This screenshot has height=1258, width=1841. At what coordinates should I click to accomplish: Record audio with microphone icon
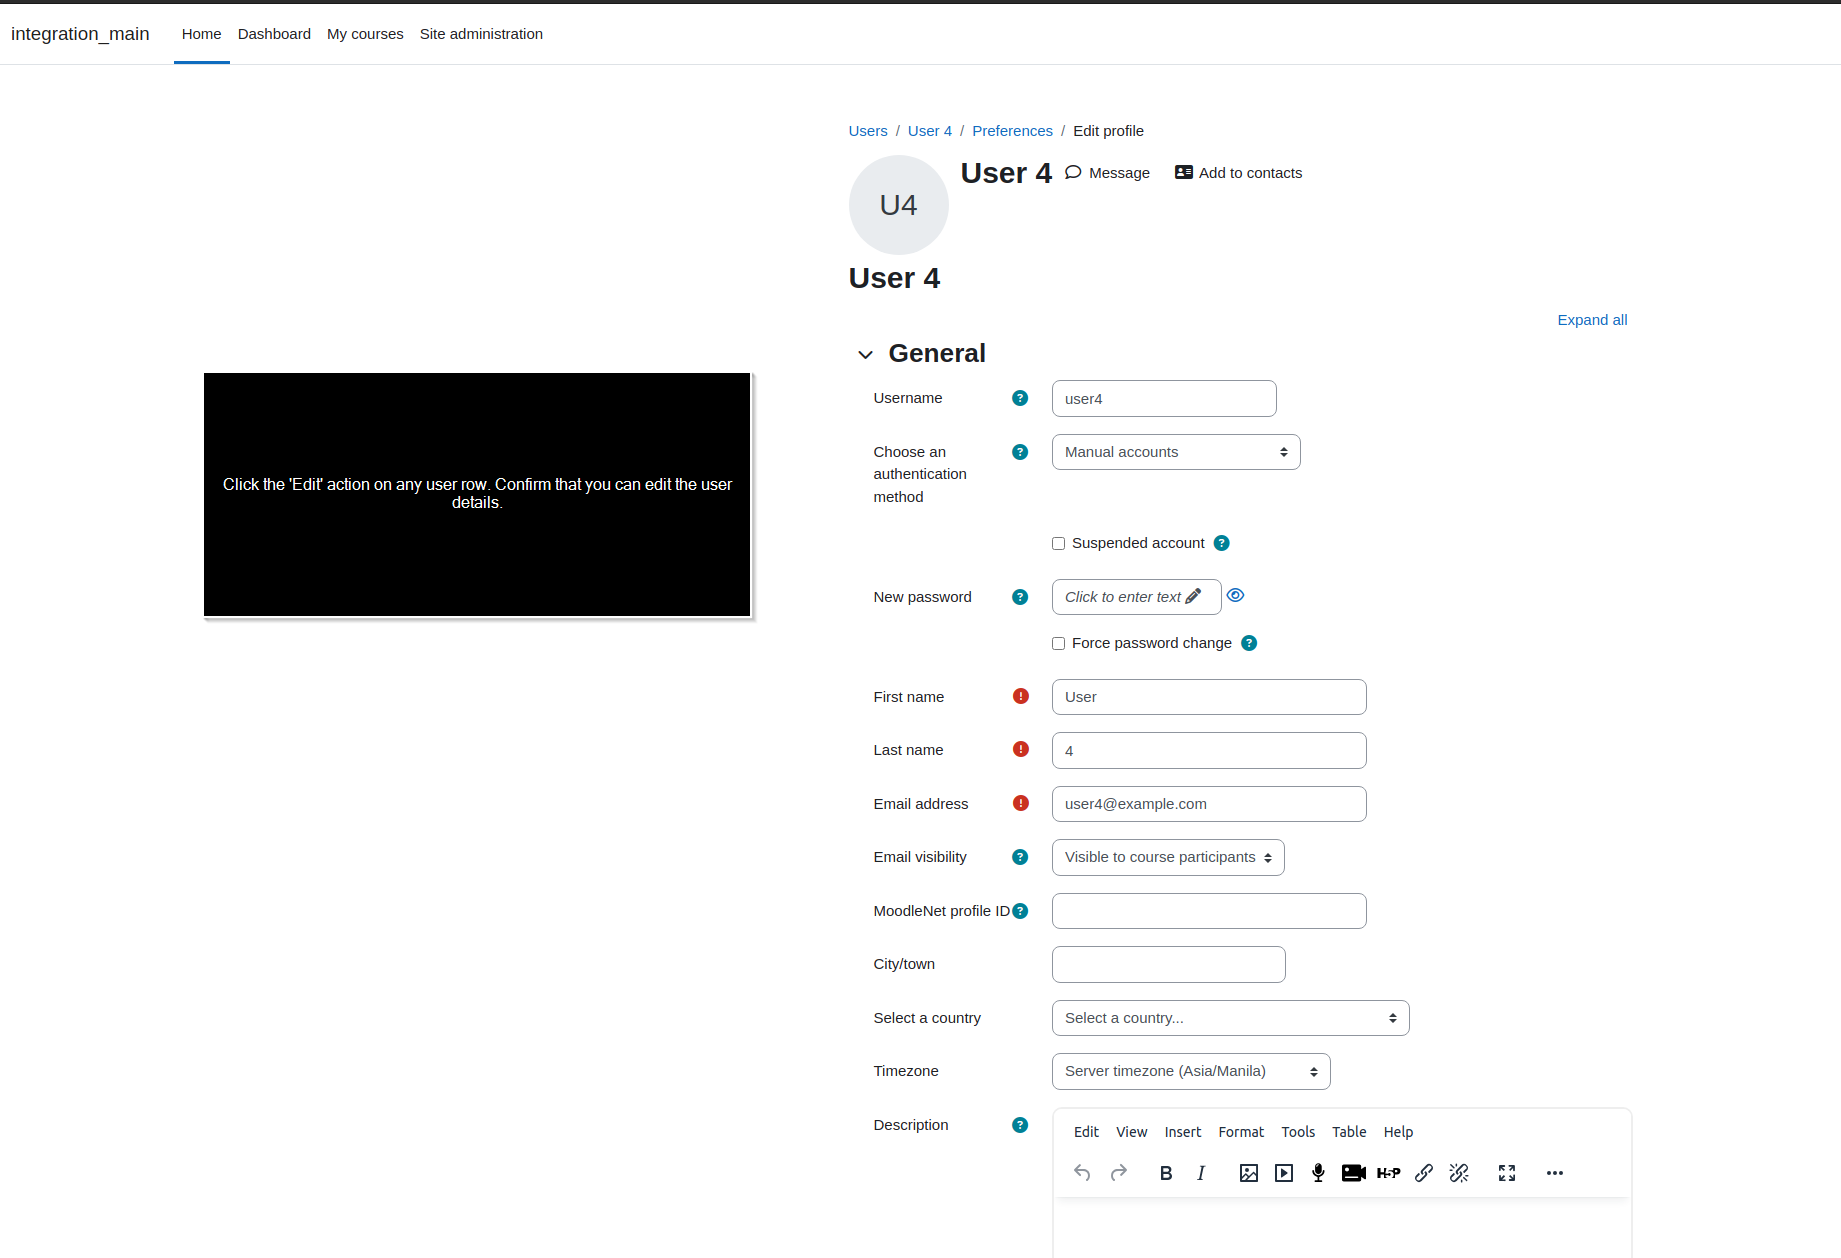1319,1173
